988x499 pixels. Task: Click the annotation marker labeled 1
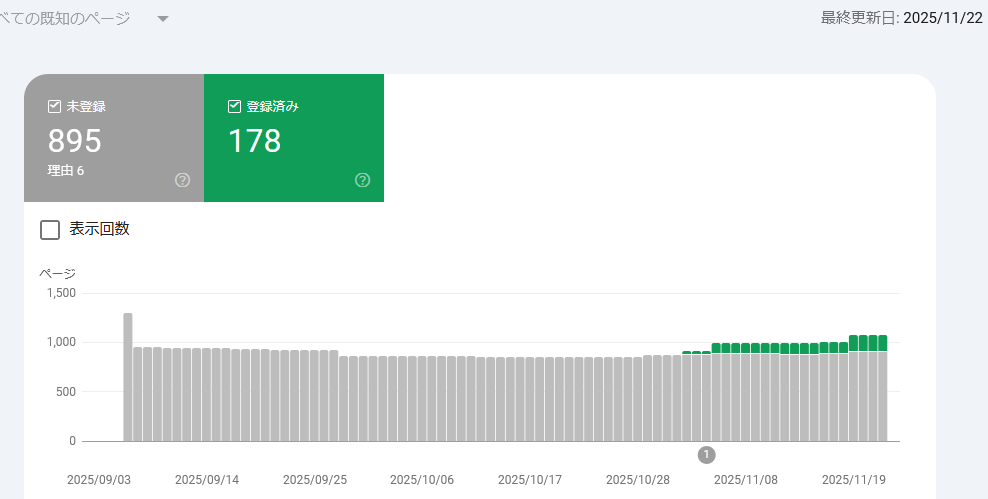pos(706,454)
